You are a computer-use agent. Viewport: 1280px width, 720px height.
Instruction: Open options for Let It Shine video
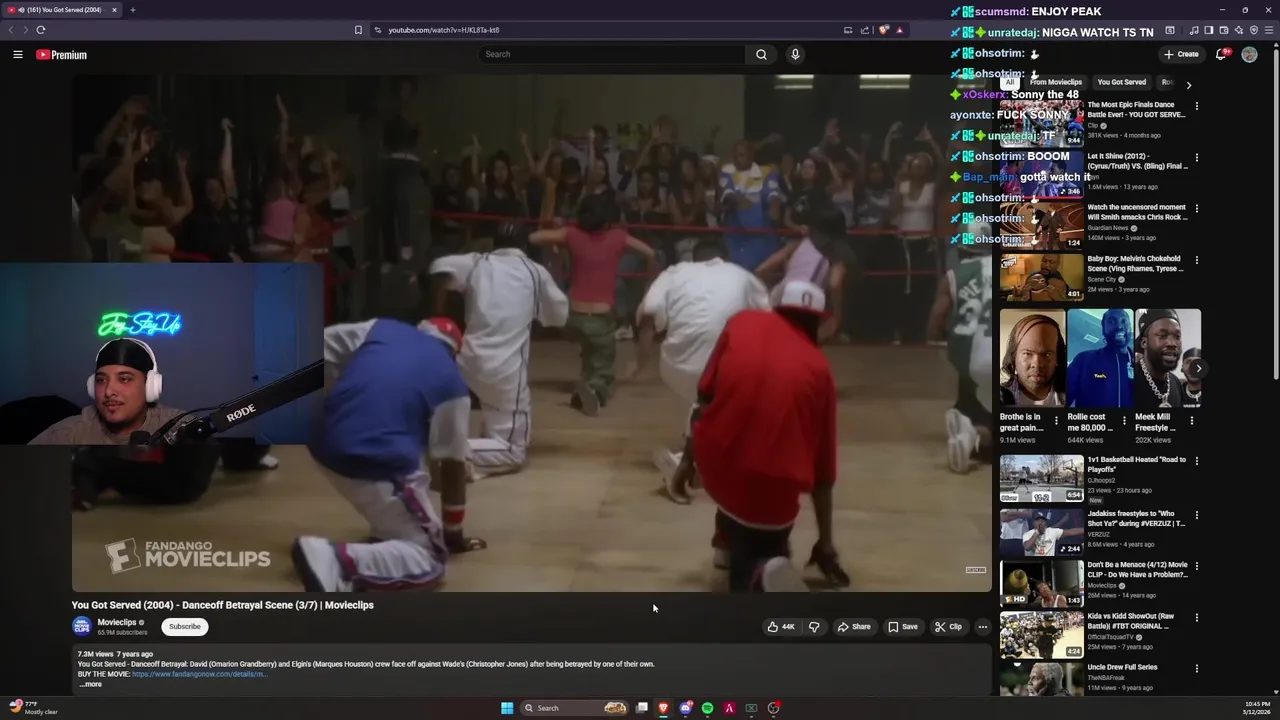[1196, 158]
